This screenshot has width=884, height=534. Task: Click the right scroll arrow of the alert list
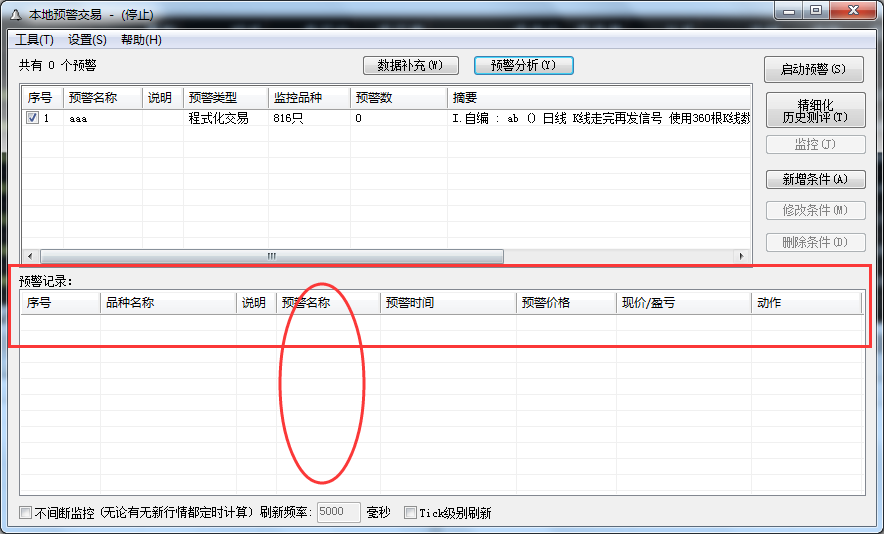[x=741, y=256]
